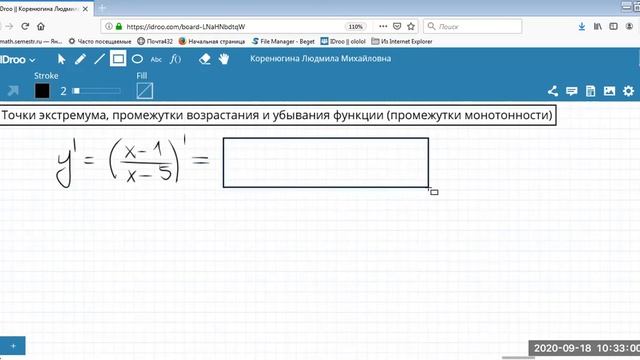This screenshot has width=640, height=360.
Task: Select the Line tool
Action: (x=99, y=59)
